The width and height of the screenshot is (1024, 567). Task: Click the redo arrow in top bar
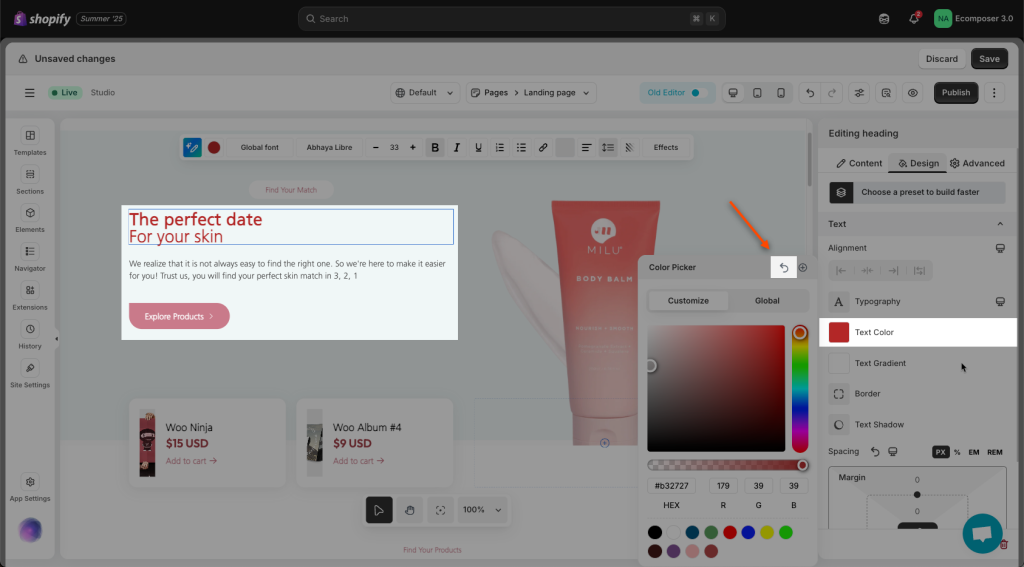point(831,93)
